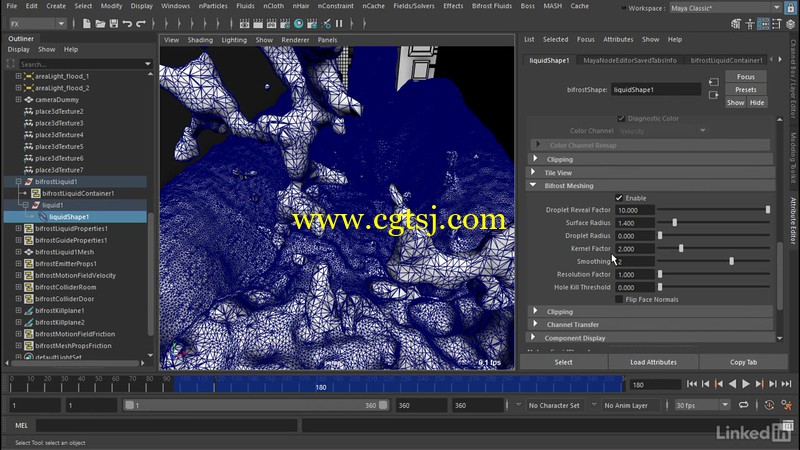Click the Open Scene folder icon
800x450 pixels.
100,24
